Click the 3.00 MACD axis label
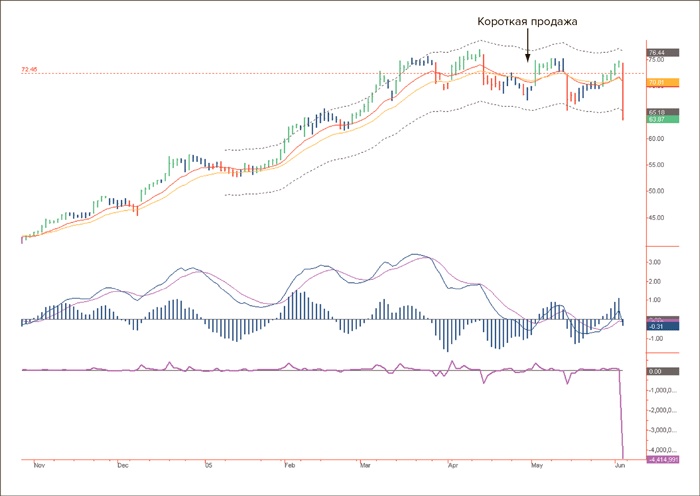This screenshot has height=496, width=700. 656,262
